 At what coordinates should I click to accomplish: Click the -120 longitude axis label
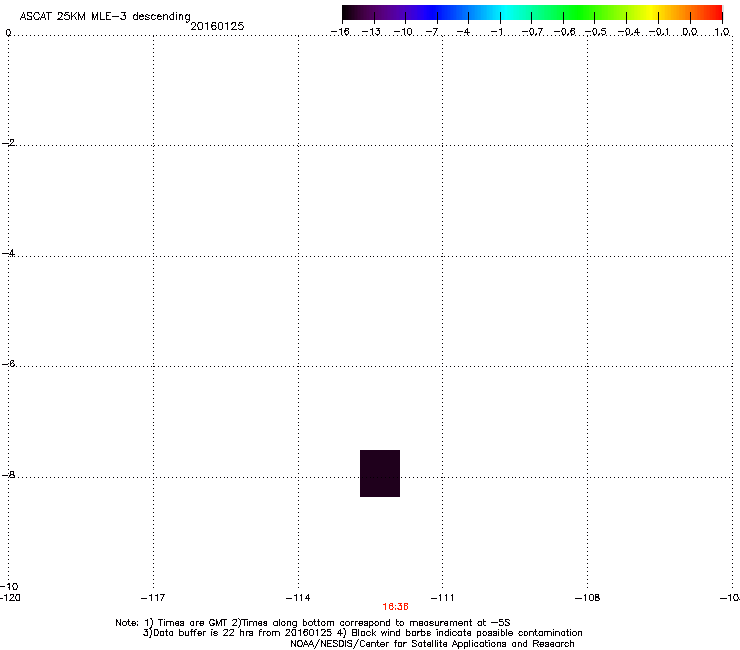(x=10, y=598)
